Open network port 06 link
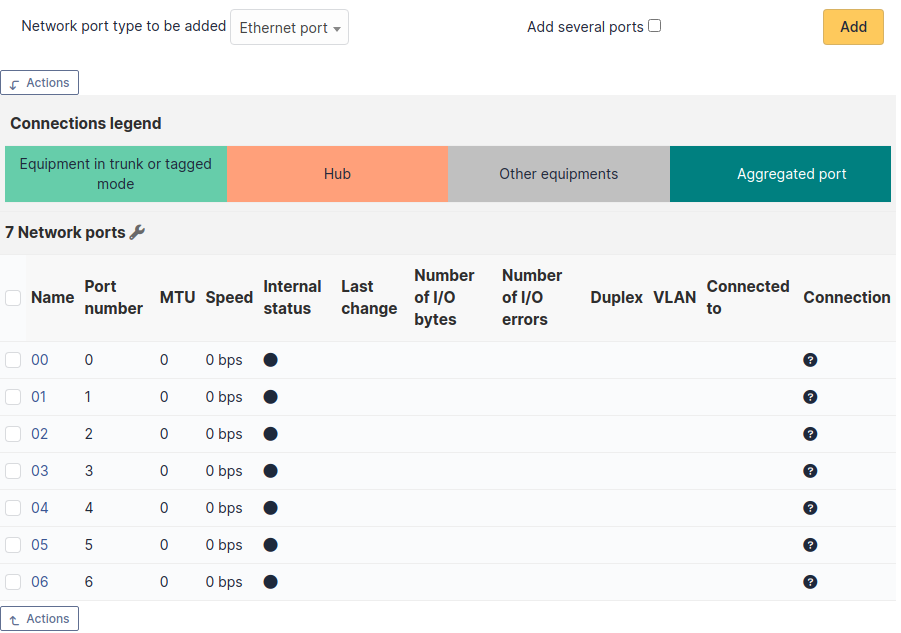The width and height of the screenshot is (901, 633). point(40,582)
